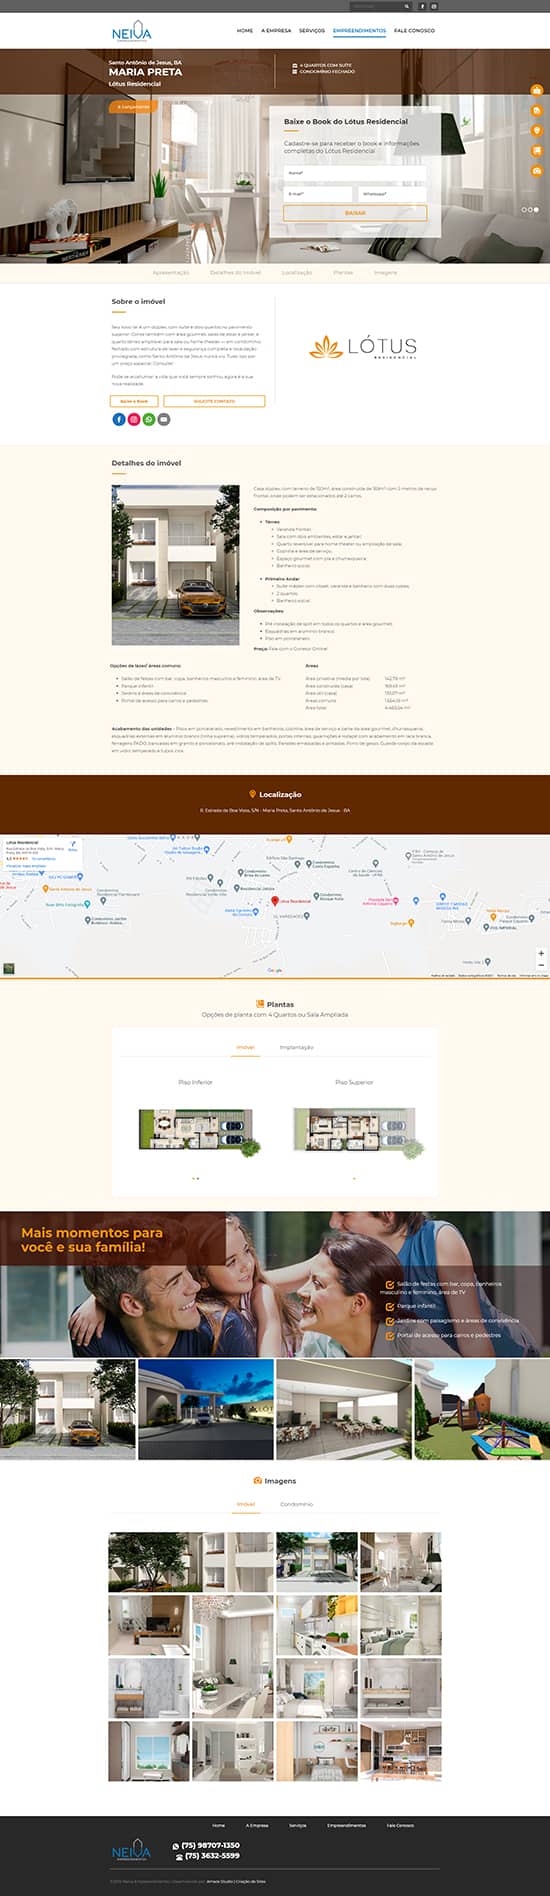Jump to Detalhes do imóvel section
550x1896 pixels.
pyautogui.click(x=235, y=272)
